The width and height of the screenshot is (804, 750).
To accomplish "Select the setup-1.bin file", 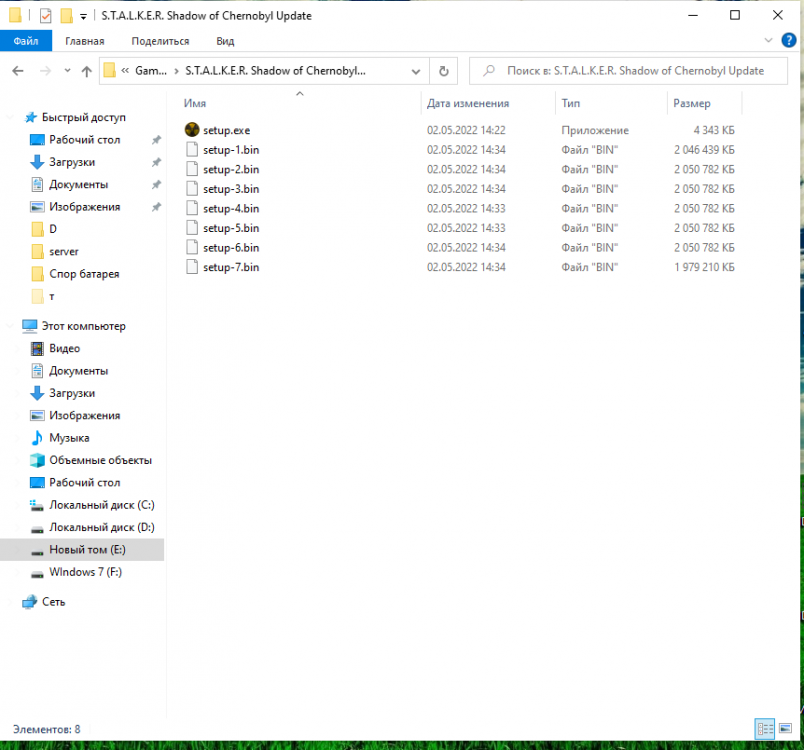I will coord(231,150).
